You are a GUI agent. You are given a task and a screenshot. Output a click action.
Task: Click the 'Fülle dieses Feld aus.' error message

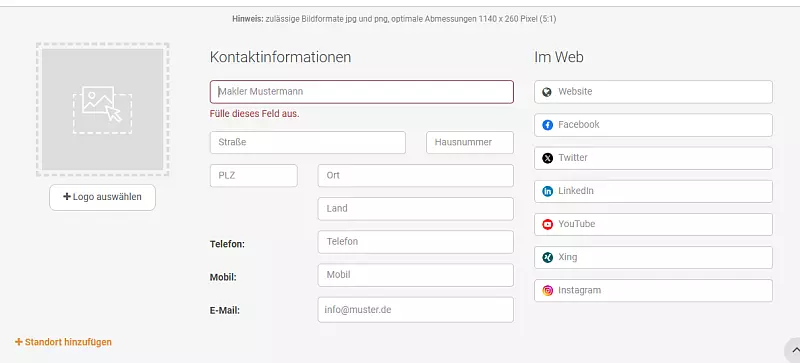255,114
